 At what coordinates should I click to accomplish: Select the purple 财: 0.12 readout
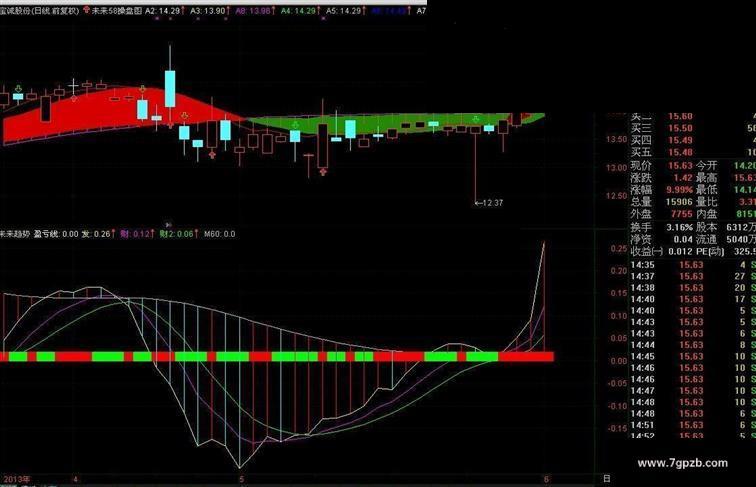(135, 234)
